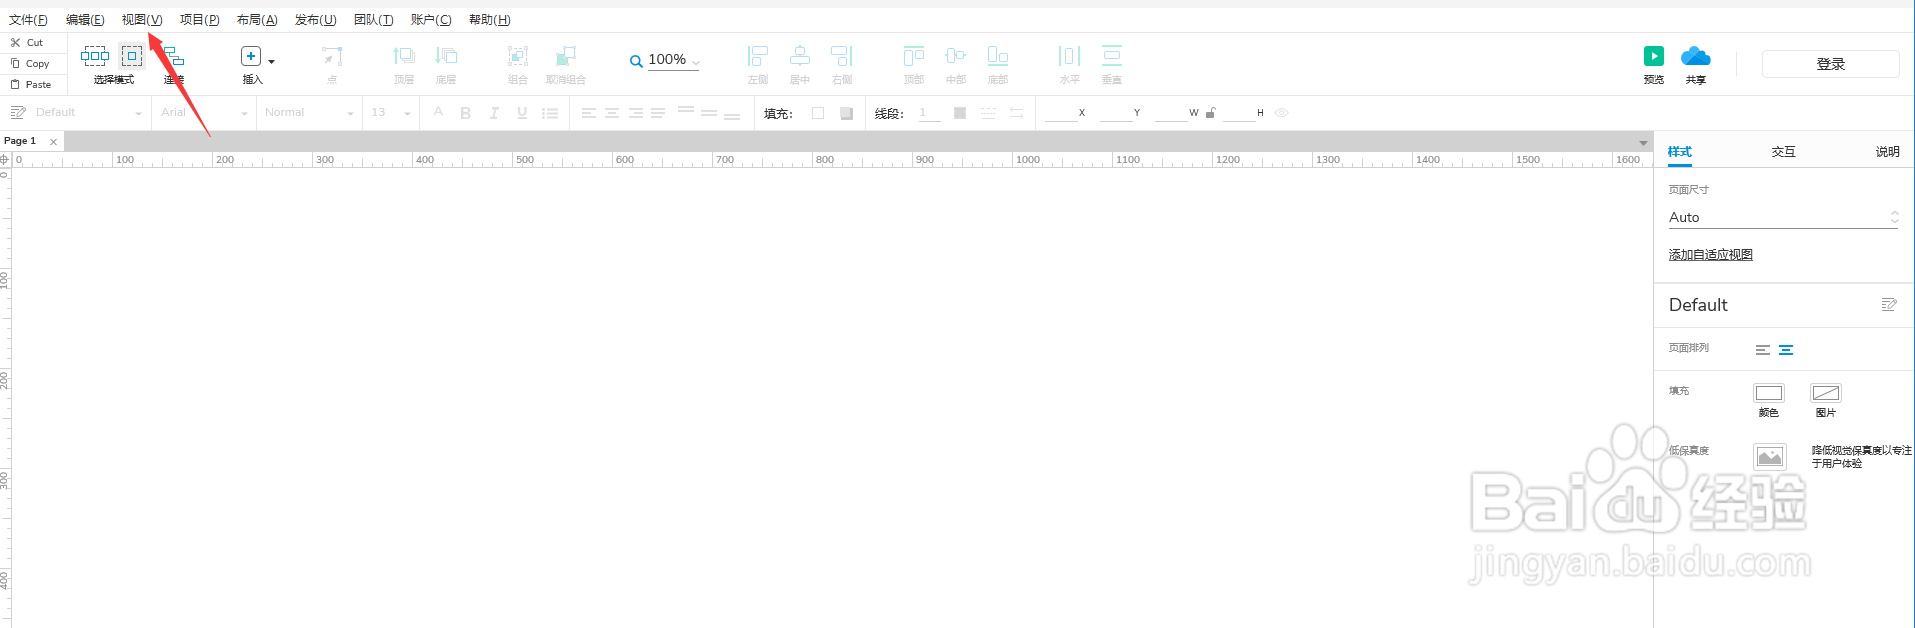Screen dimensions: 1915x628
Task: Toggle underline formatting
Action: click(x=522, y=113)
